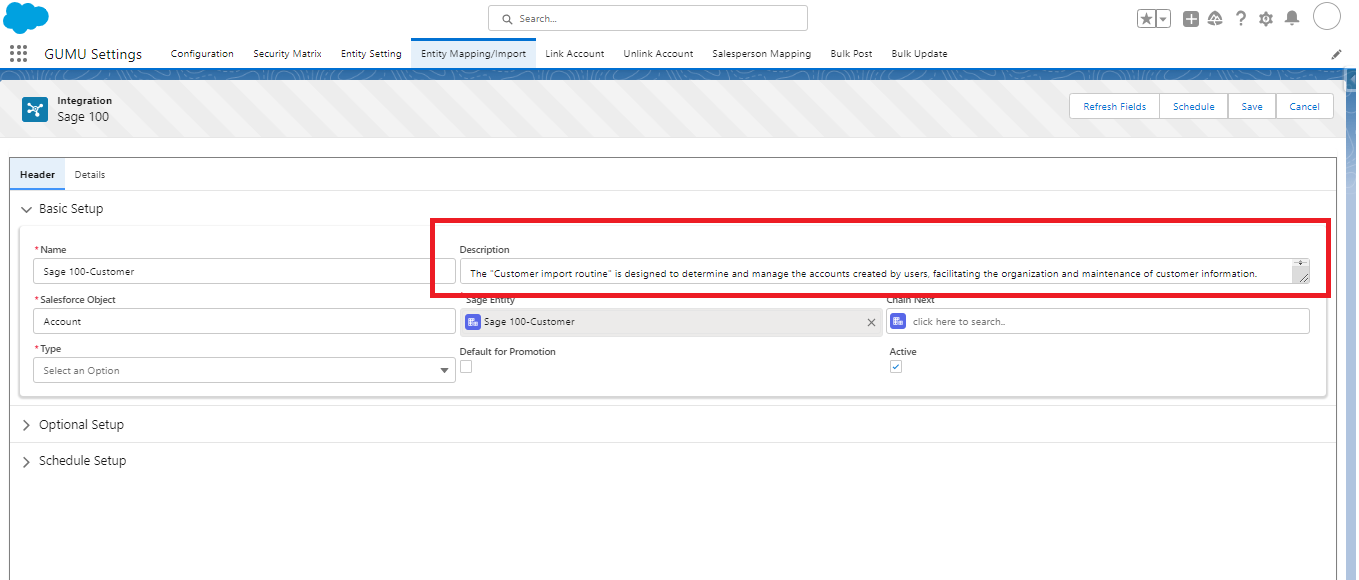
Task: Select the Header tab
Action: click(38, 175)
